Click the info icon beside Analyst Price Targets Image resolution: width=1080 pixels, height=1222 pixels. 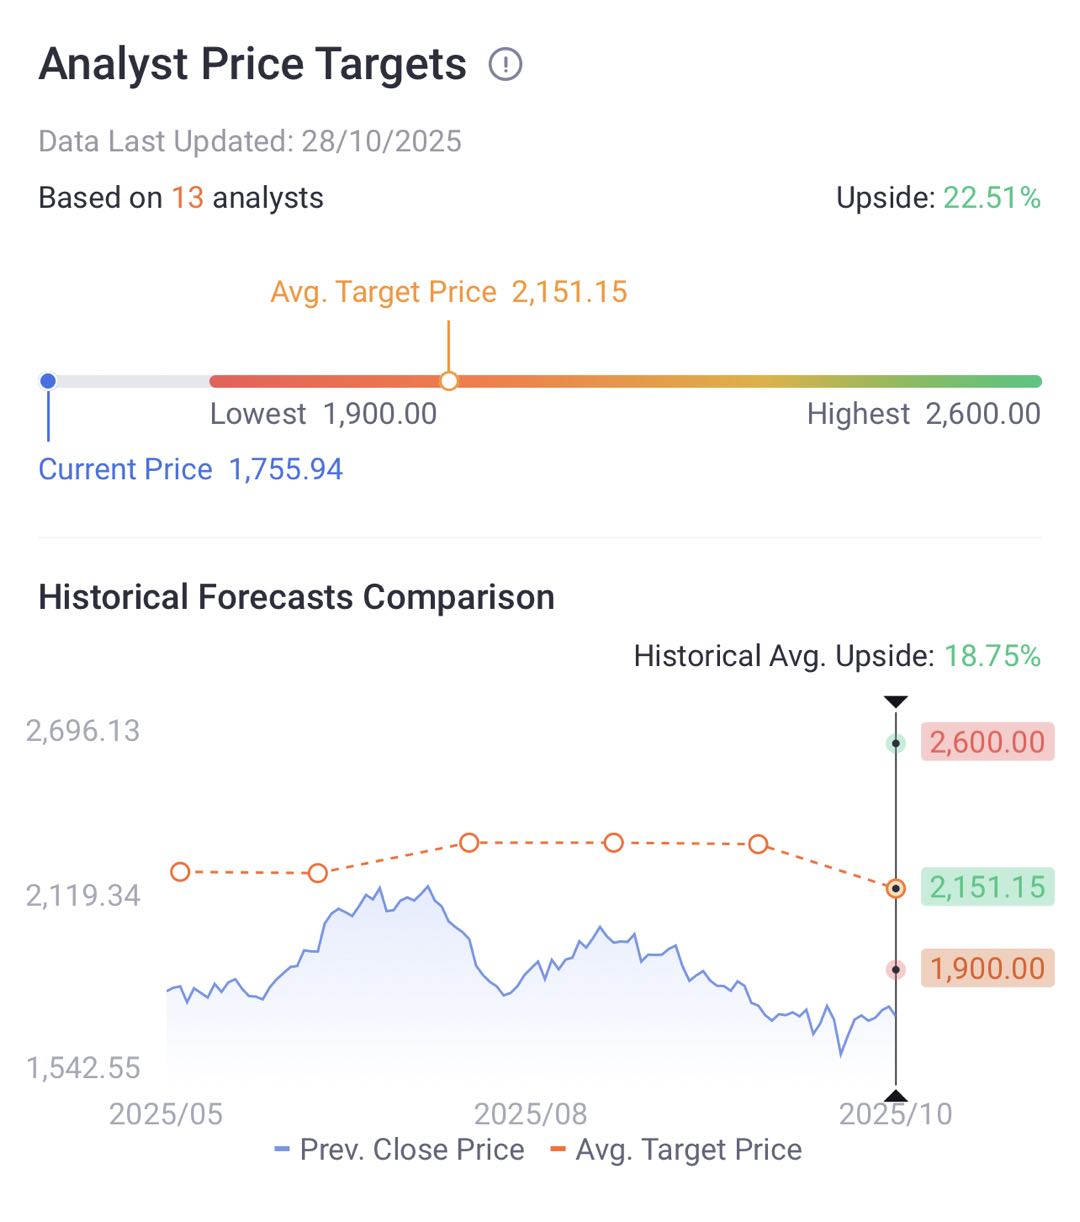506,65
